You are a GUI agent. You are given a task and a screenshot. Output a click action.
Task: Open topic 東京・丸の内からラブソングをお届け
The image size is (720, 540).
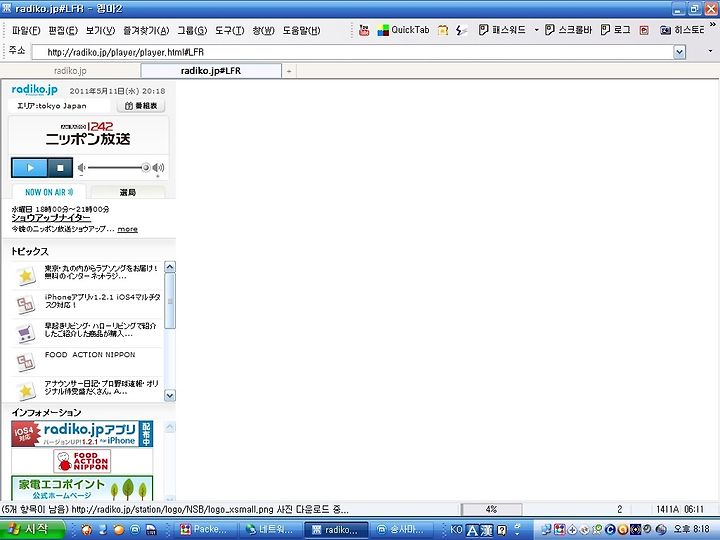tap(101, 272)
